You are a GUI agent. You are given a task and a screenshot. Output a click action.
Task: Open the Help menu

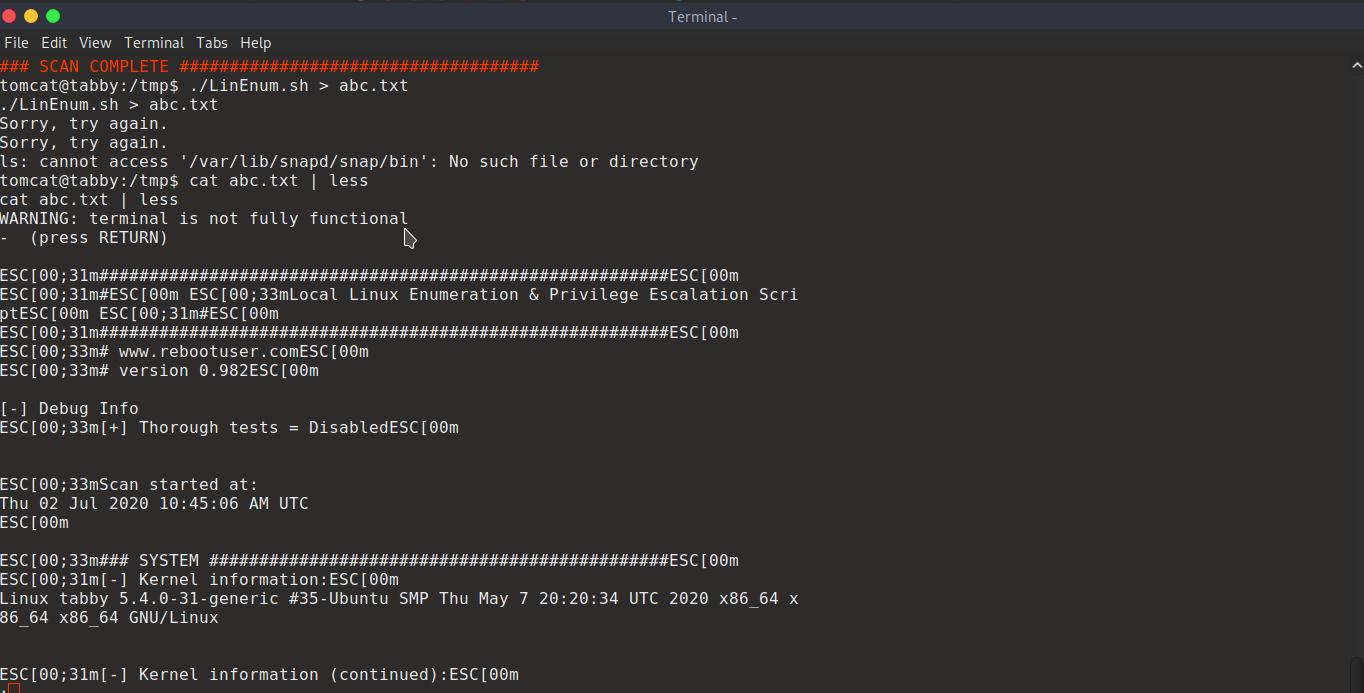click(256, 43)
